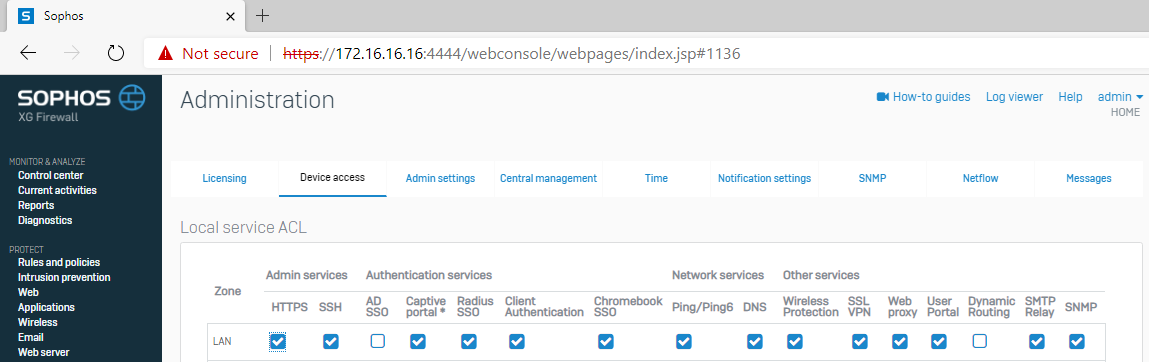Screen dimensions: 1149x362
Task: Open Web server in sidebar
Action: [x=43, y=352]
